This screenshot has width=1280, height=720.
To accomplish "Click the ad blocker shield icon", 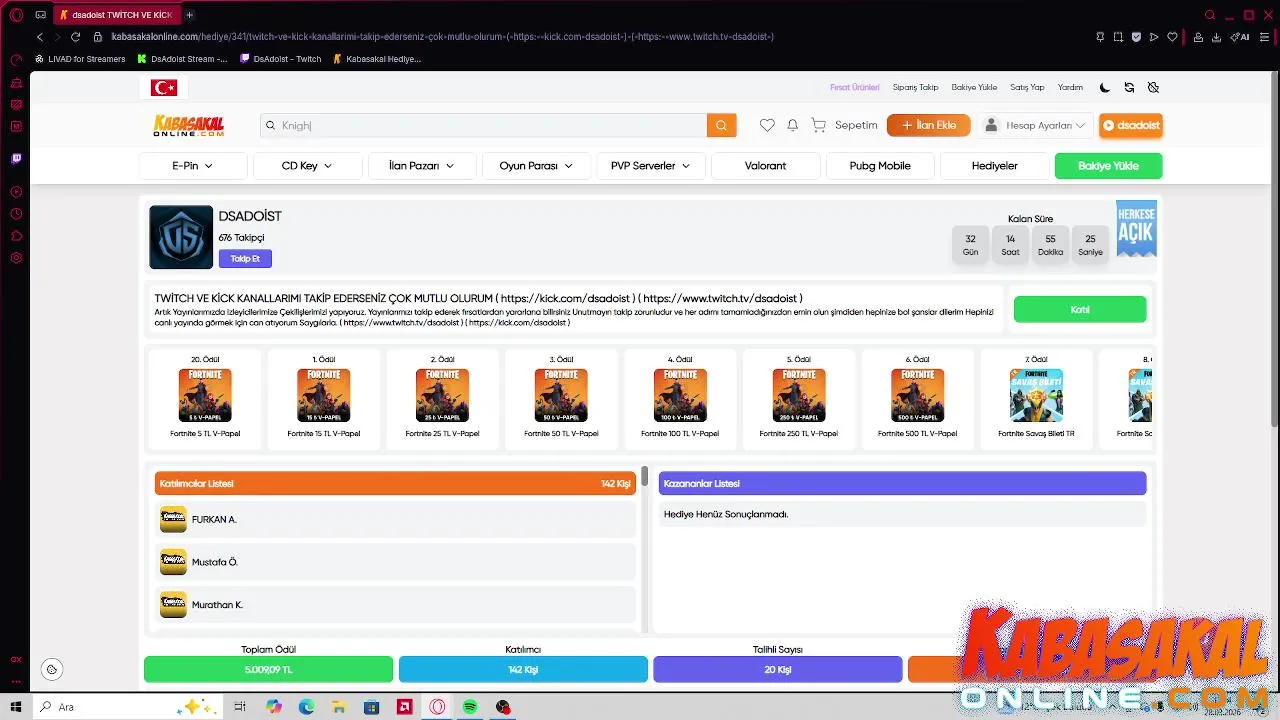I will 1136,37.
